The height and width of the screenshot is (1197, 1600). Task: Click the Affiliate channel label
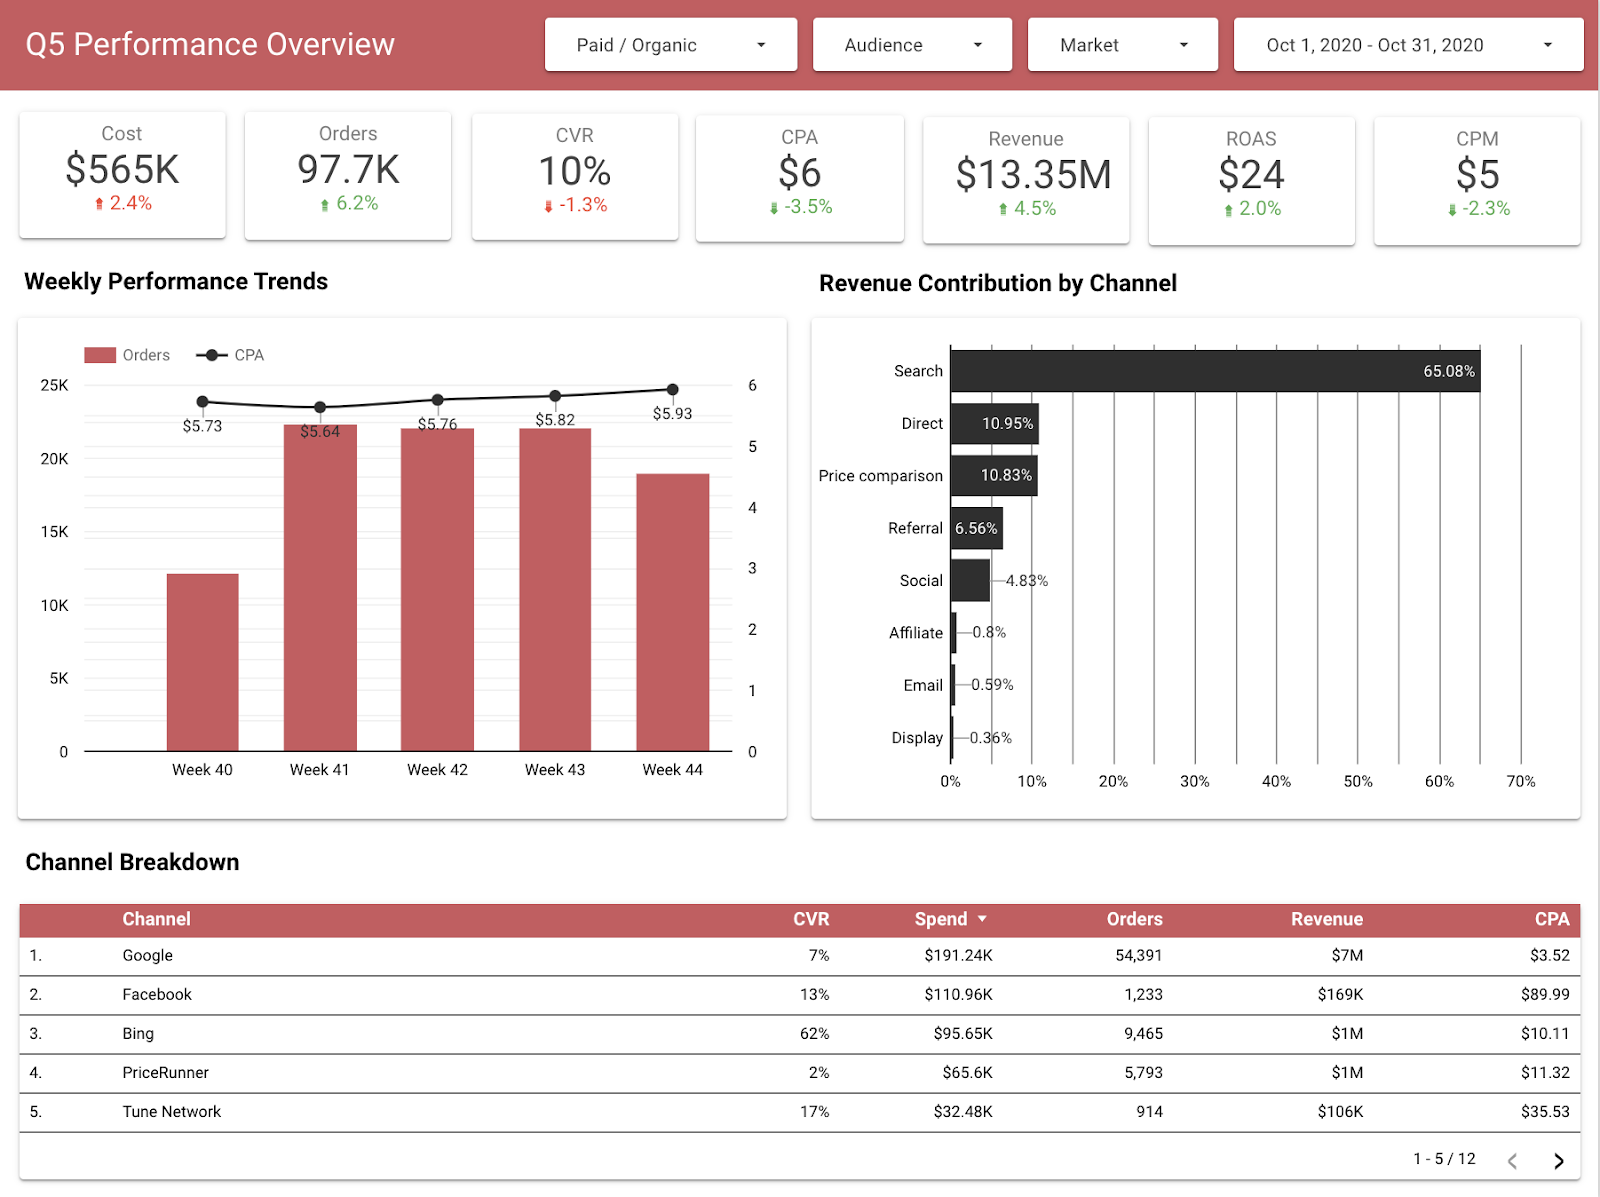point(916,633)
